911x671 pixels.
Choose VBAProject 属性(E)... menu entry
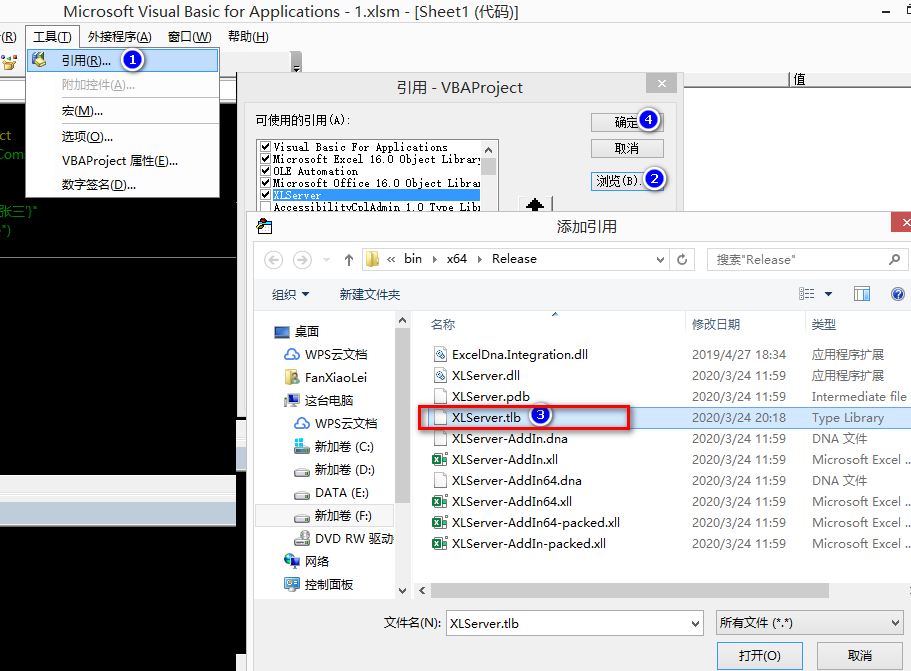(123, 161)
